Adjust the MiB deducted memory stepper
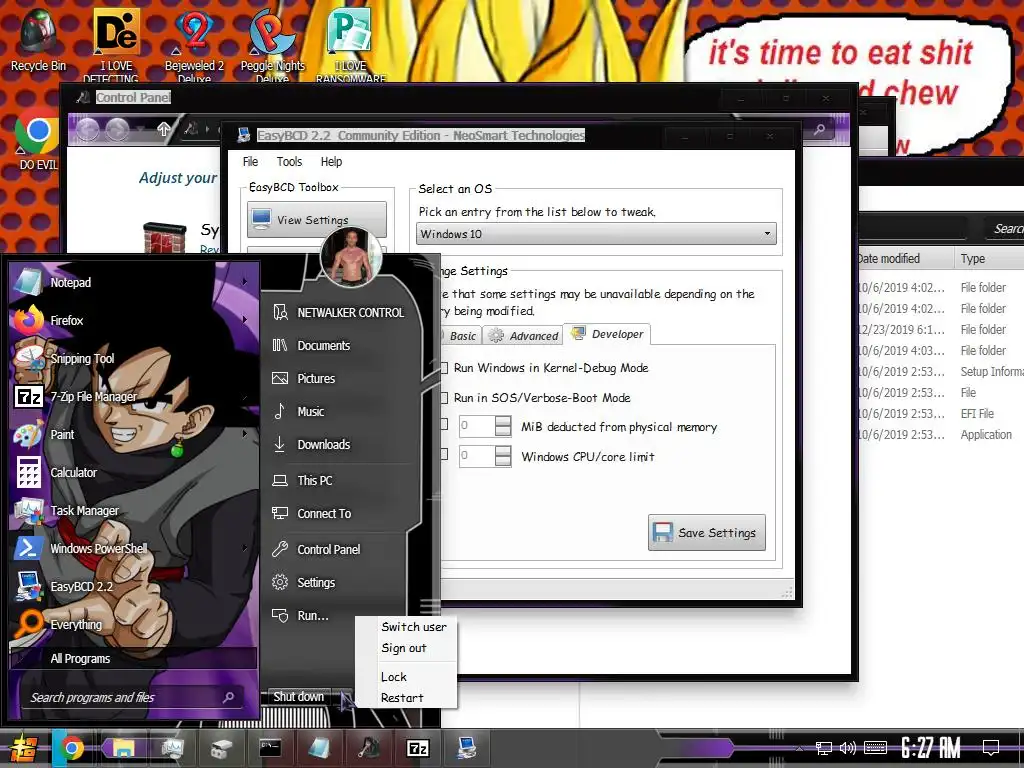 (x=503, y=426)
